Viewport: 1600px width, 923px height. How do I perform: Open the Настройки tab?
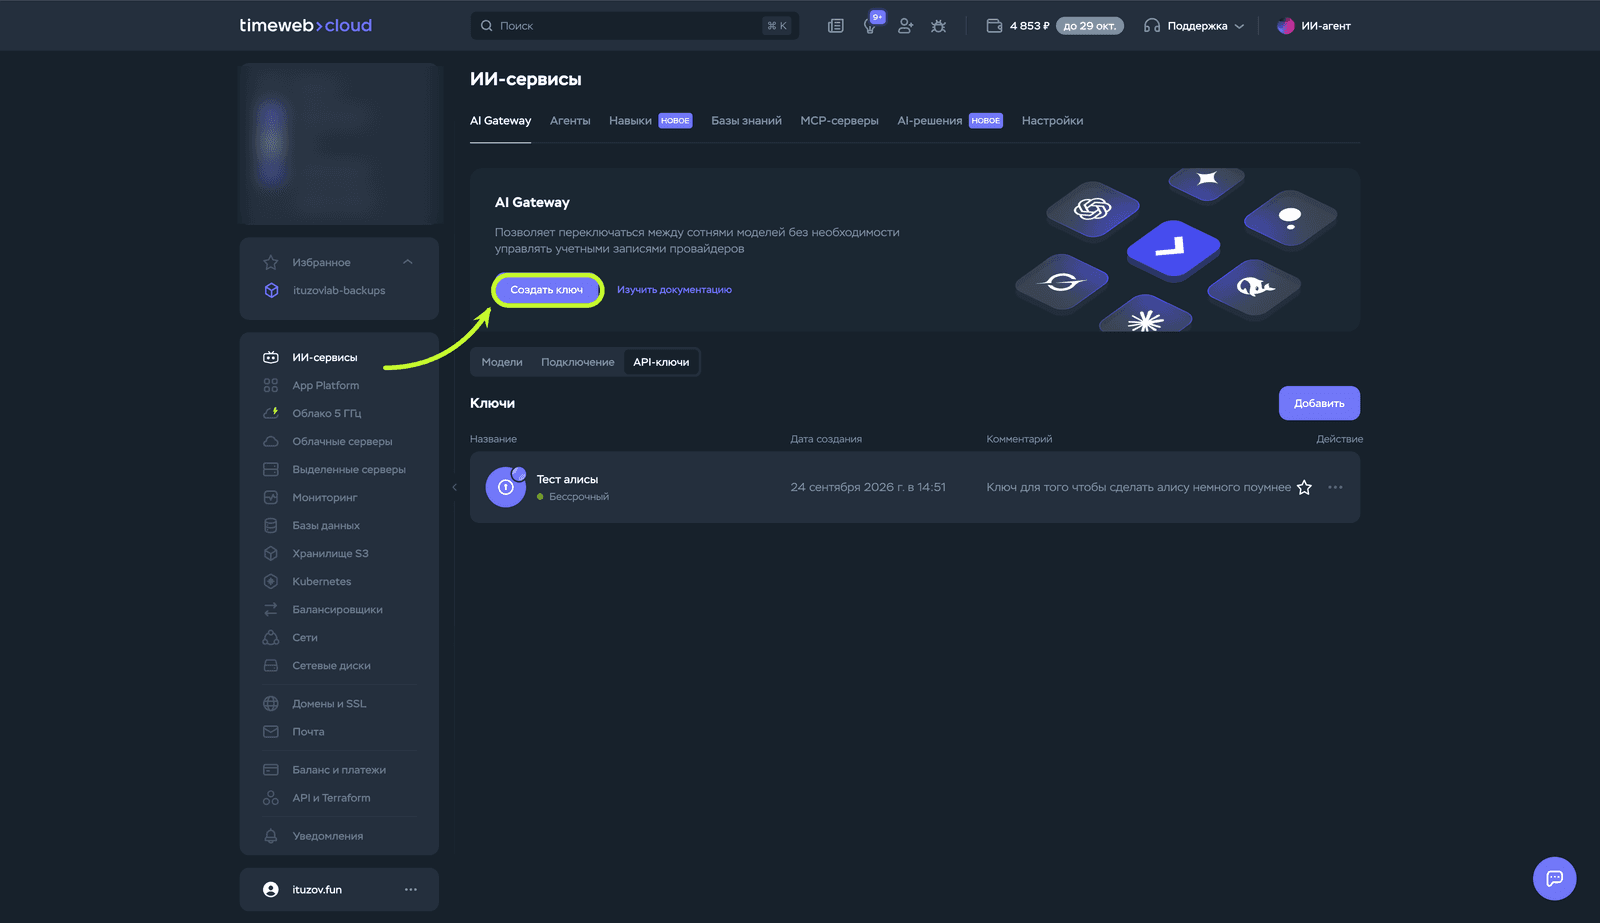[x=1052, y=121]
